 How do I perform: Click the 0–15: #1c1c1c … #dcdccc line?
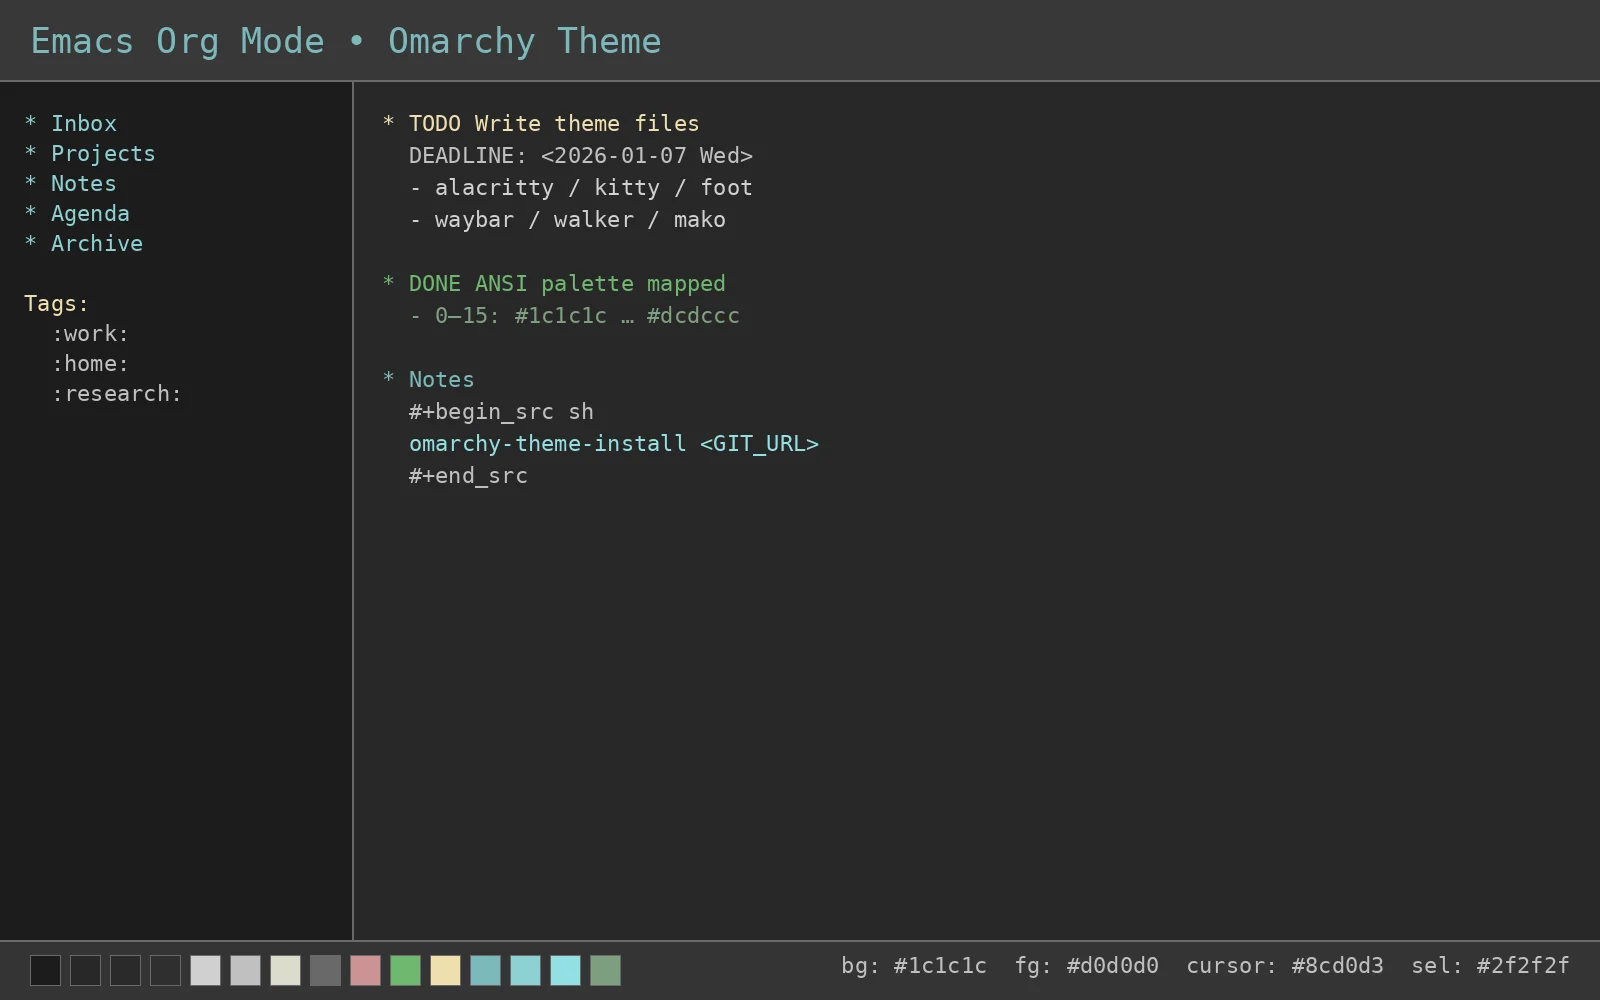(574, 315)
